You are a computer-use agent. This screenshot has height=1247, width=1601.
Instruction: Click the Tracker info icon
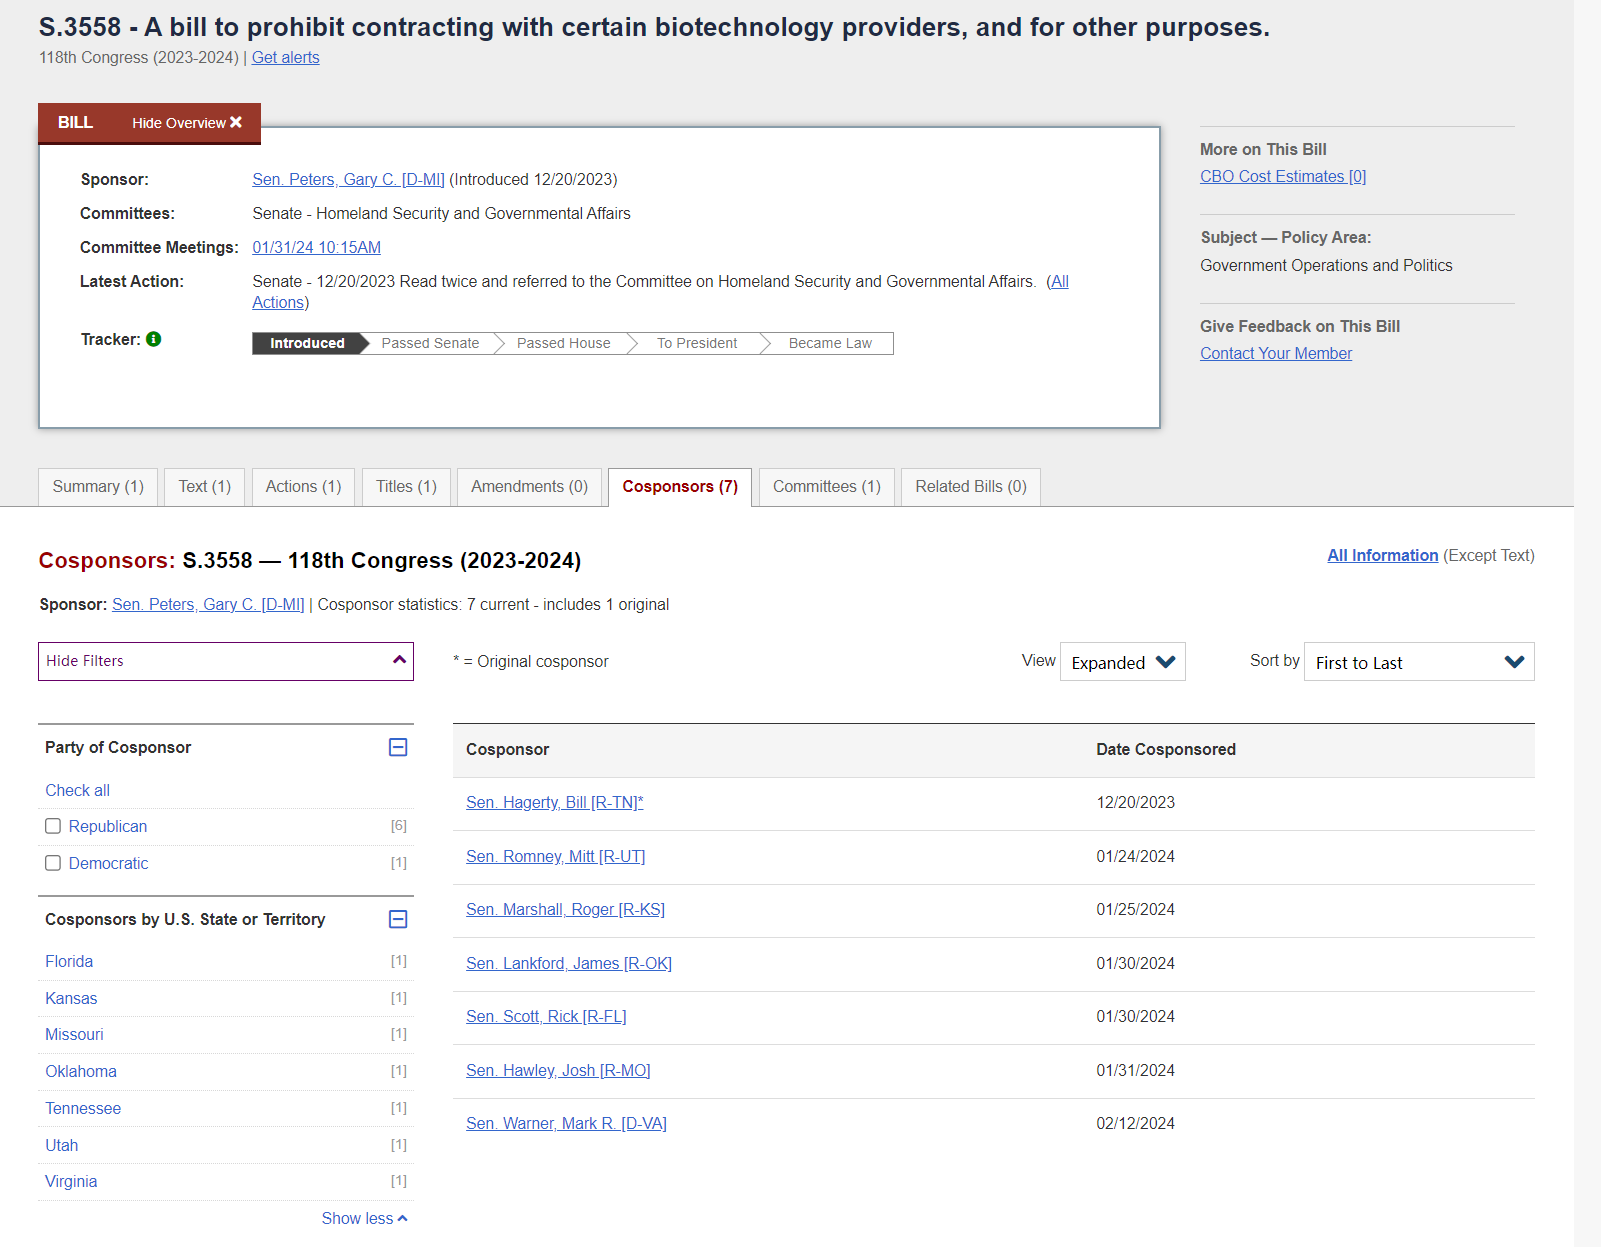click(x=153, y=339)
